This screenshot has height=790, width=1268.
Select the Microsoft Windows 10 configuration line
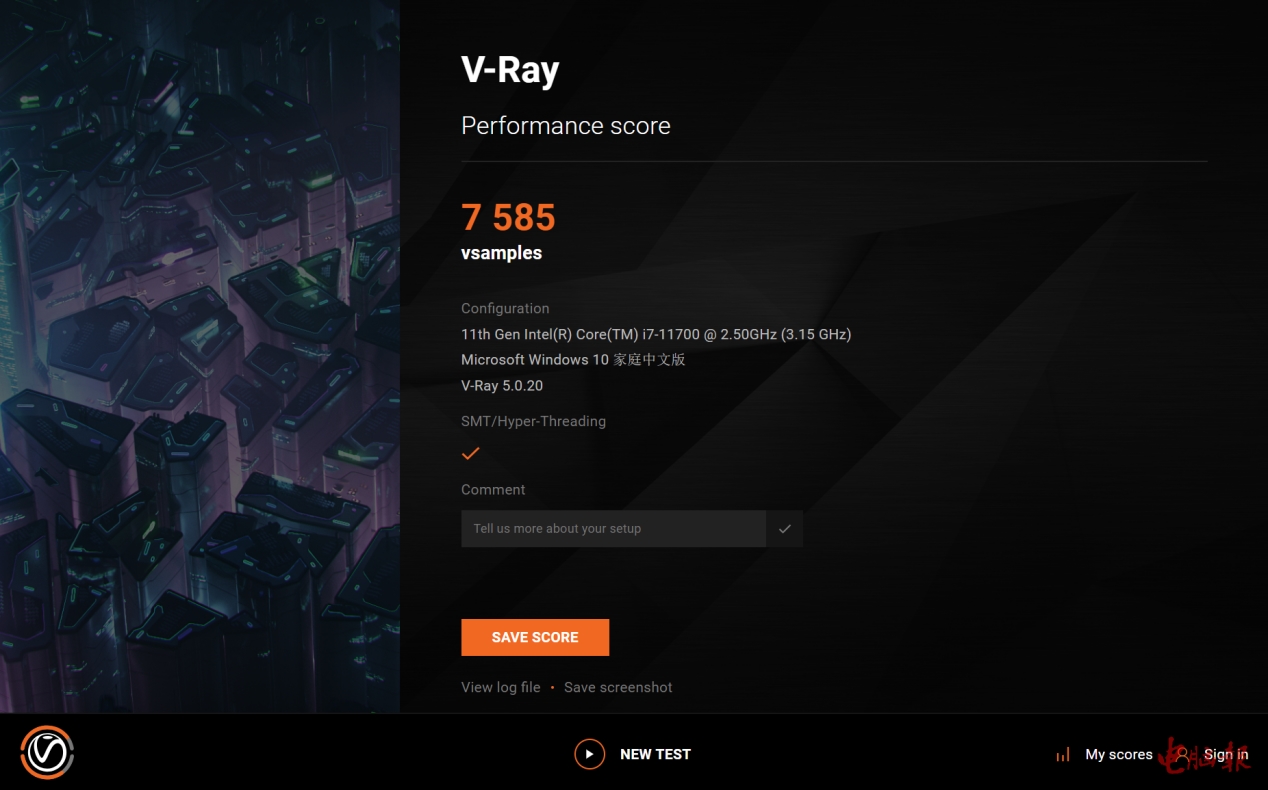[573, 360]
